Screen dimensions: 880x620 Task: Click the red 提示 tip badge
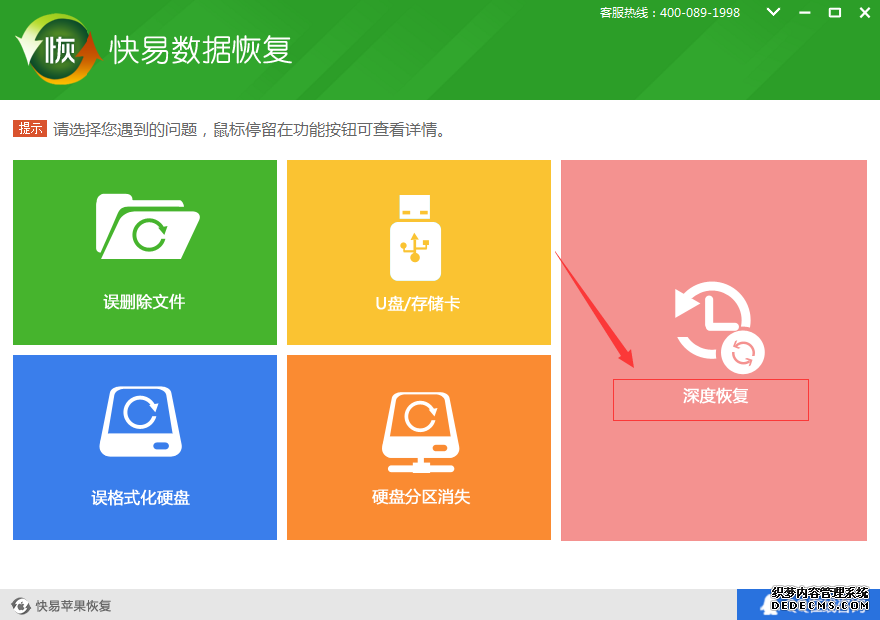pos(30,128)
